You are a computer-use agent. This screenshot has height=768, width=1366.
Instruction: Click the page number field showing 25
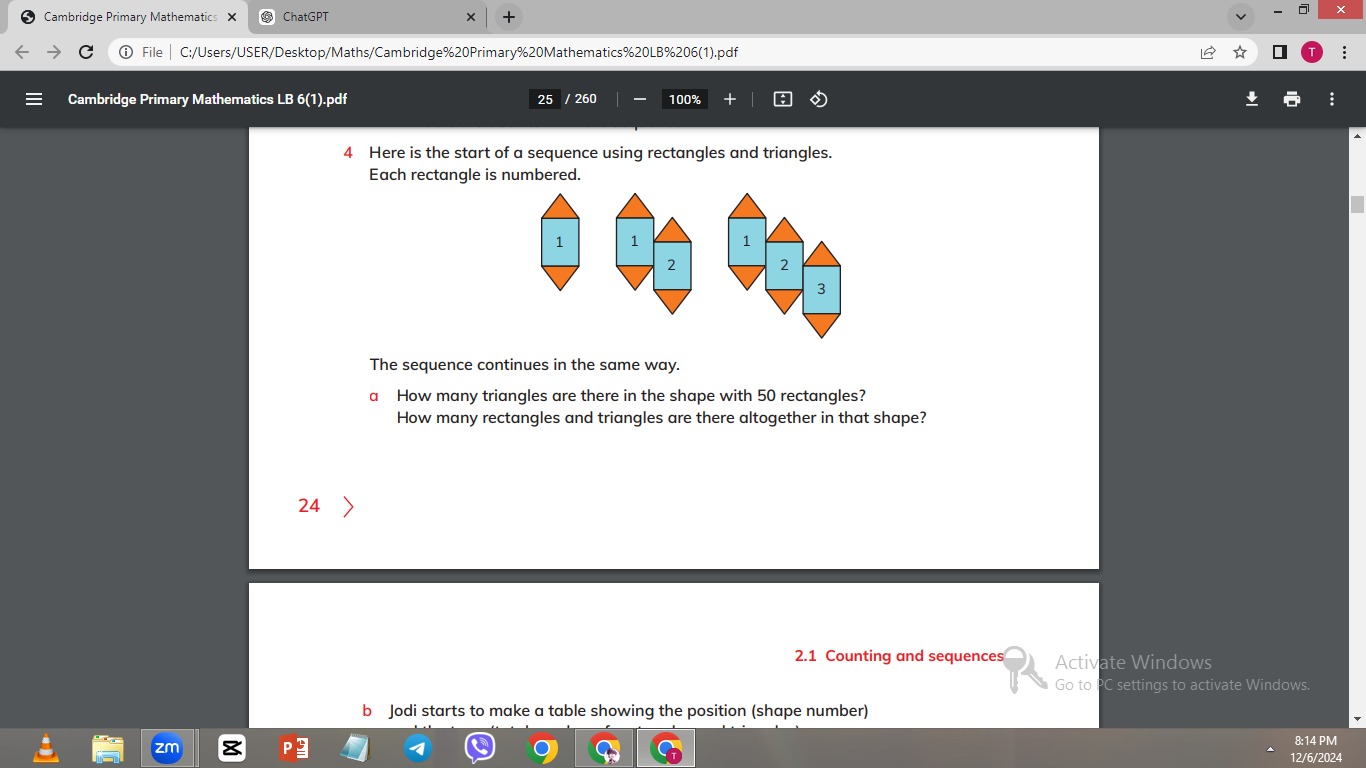pos(545,99)
